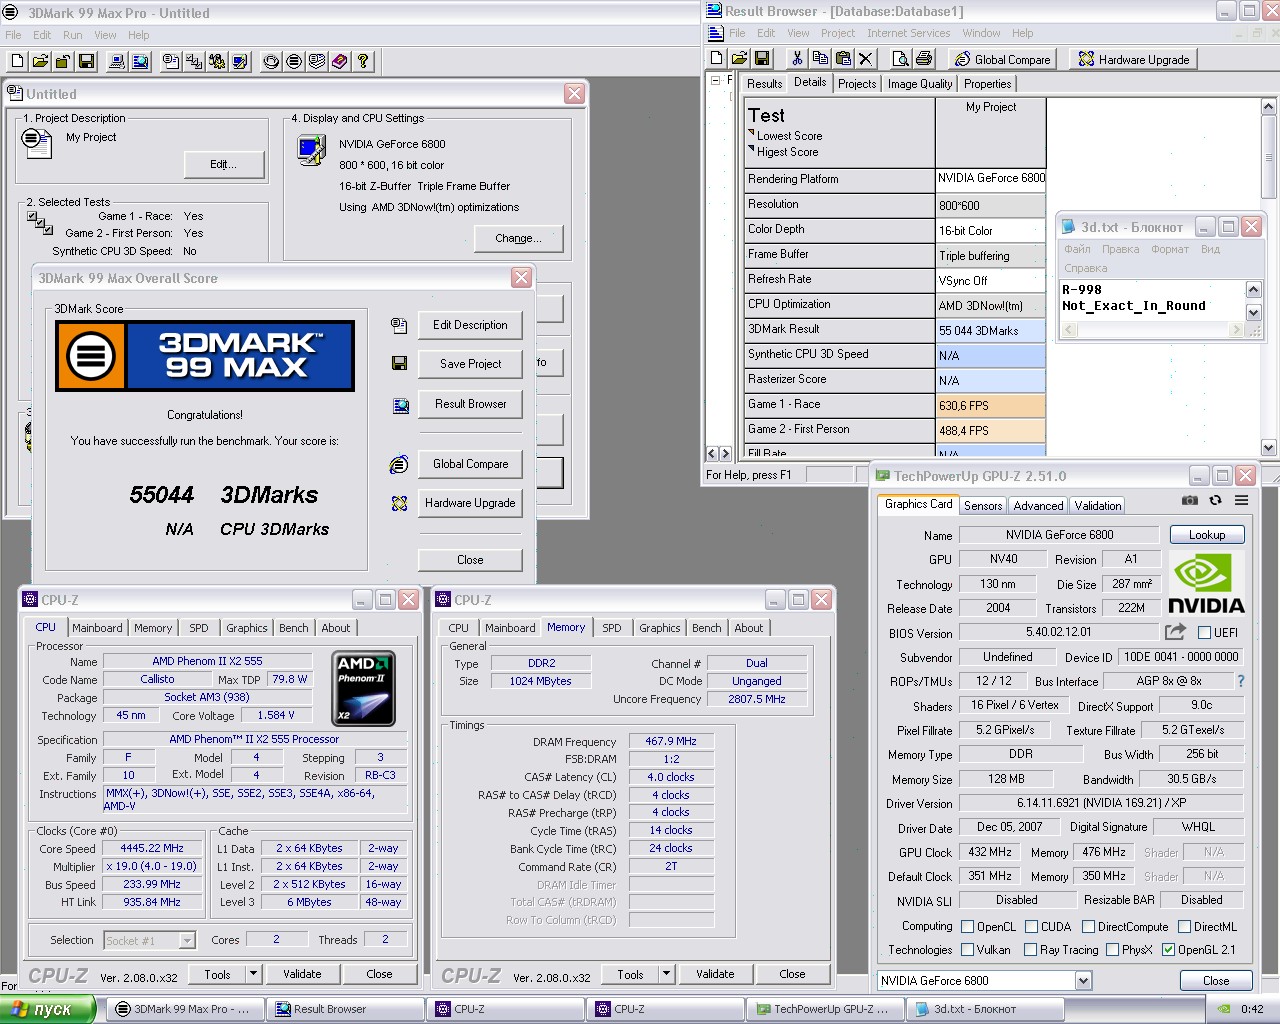Click the Cut scissors icon in Result Browser
The width and height of the screenshot is (1280, 1024).
click(797, 59)
